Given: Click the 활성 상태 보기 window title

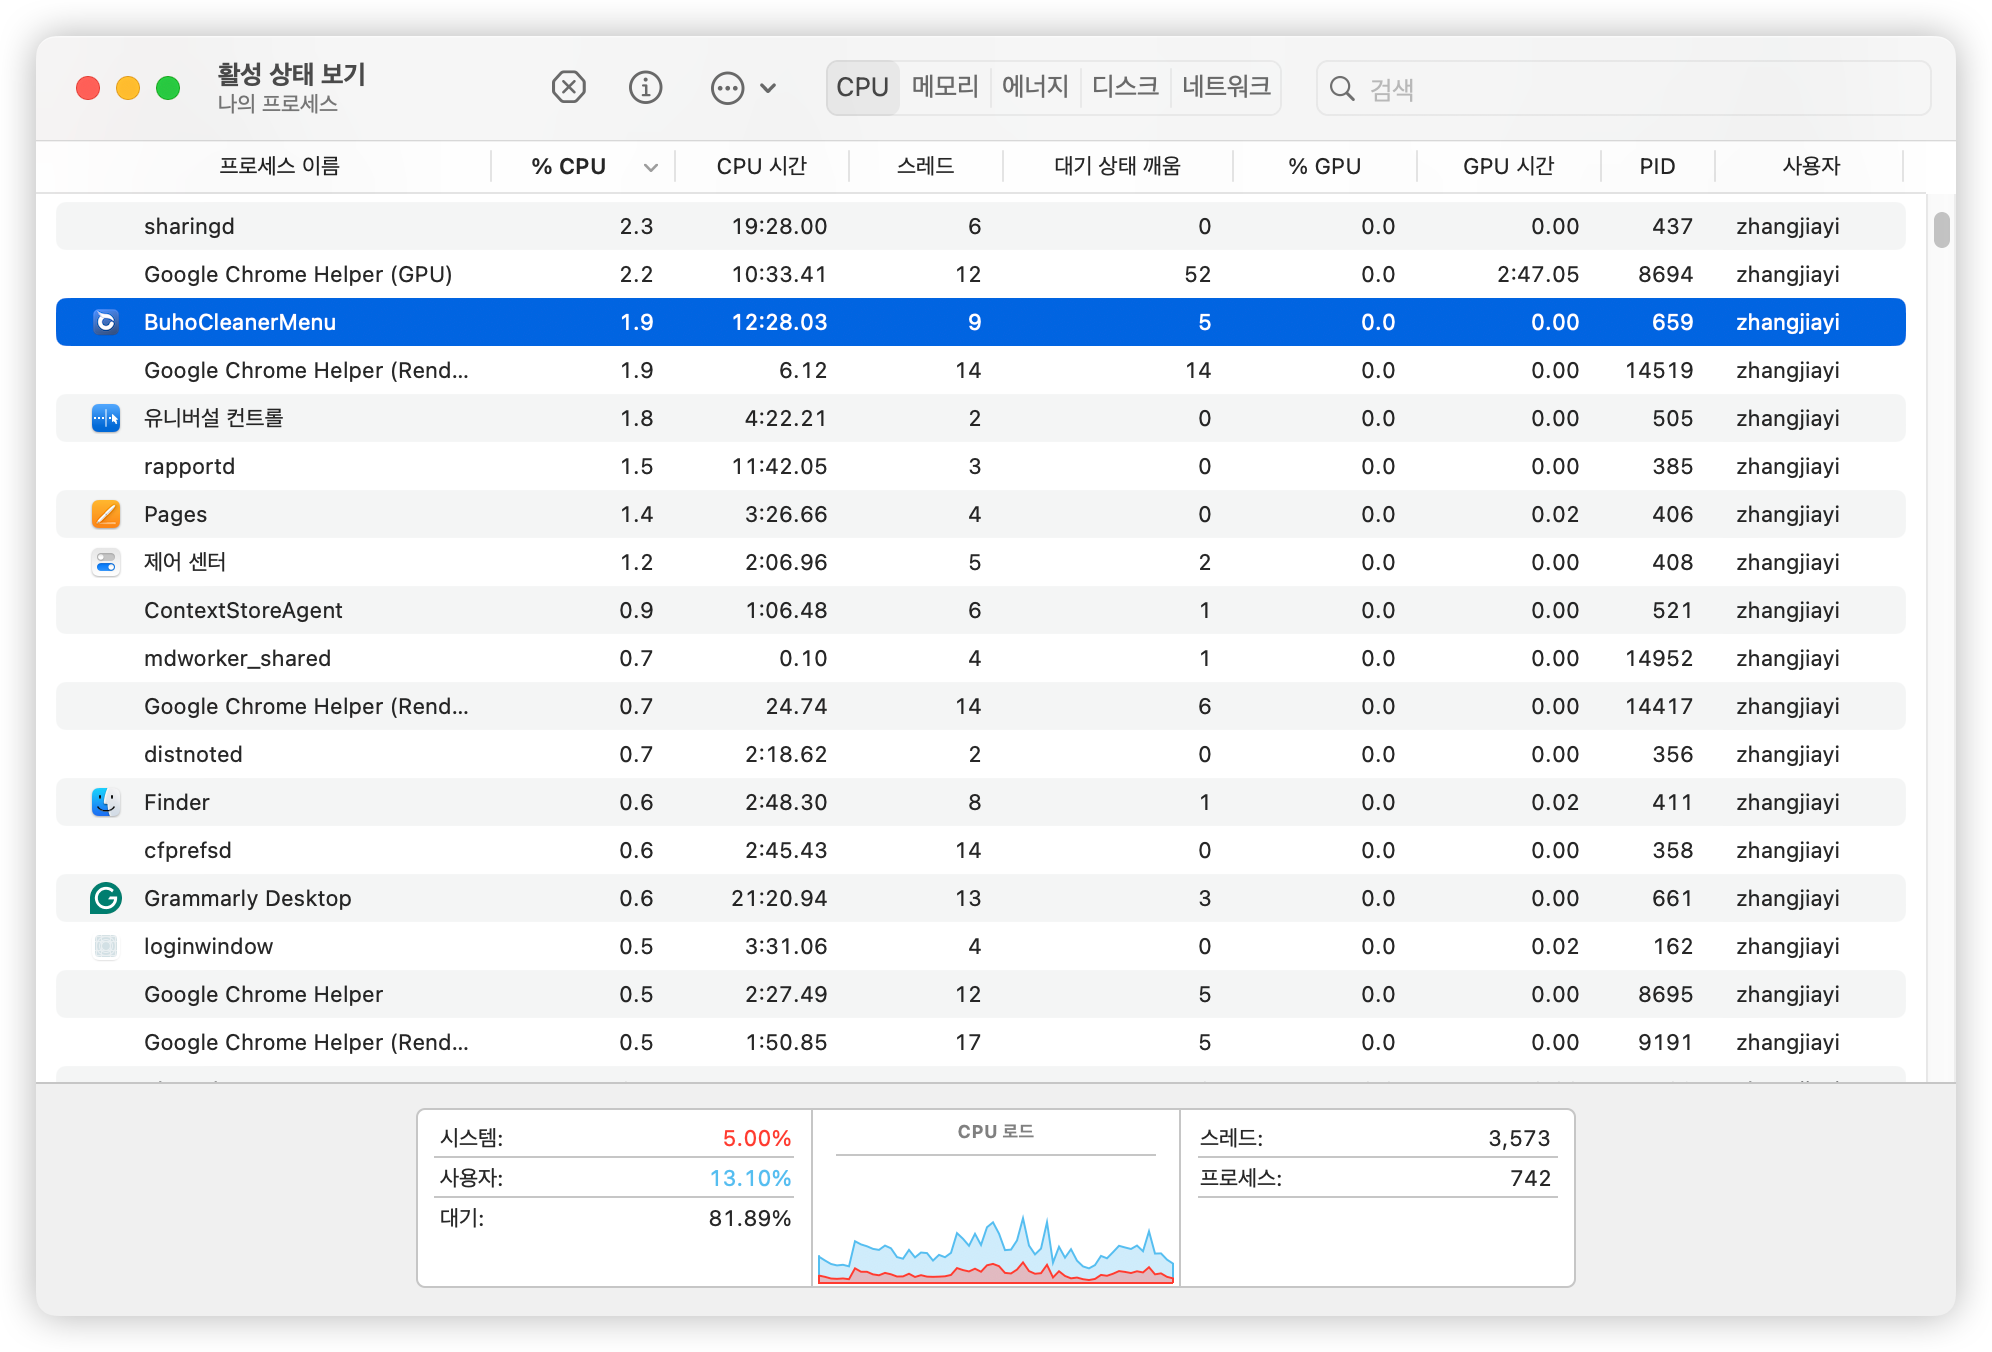Looking at the screenshot, I should (292, 74).
